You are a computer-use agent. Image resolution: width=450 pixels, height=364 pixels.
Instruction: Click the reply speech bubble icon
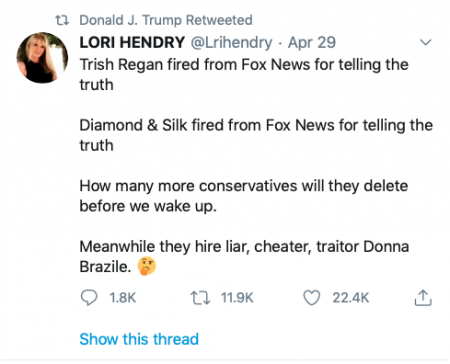89,297
